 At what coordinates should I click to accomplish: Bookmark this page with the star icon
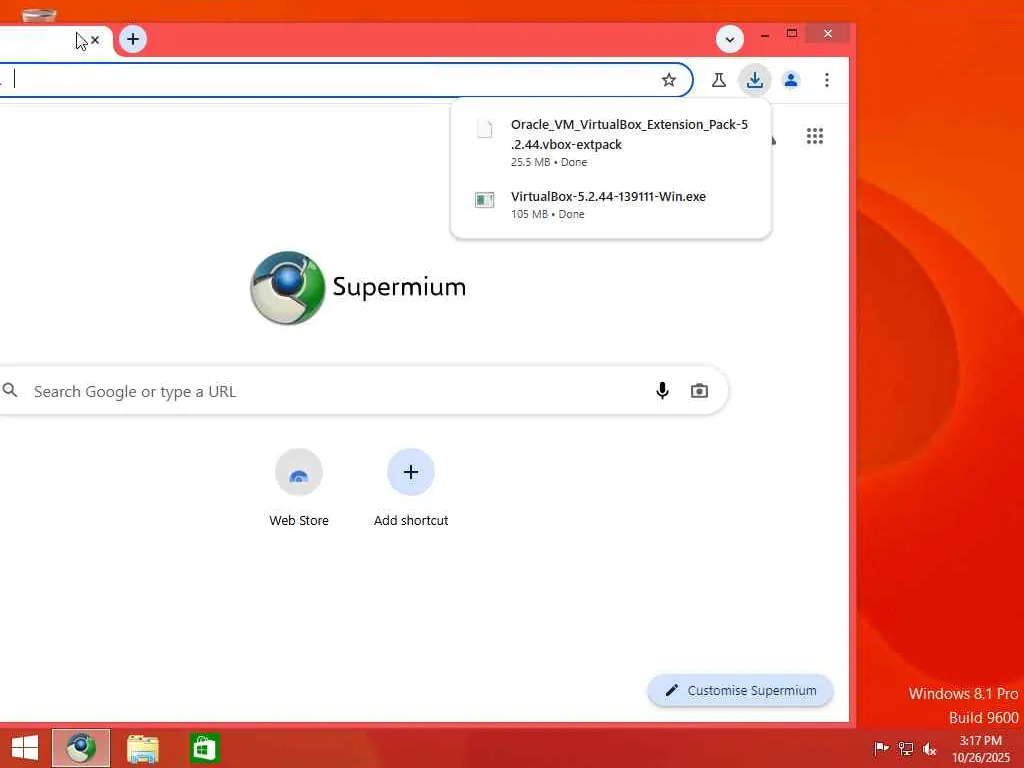click(669, 80)
